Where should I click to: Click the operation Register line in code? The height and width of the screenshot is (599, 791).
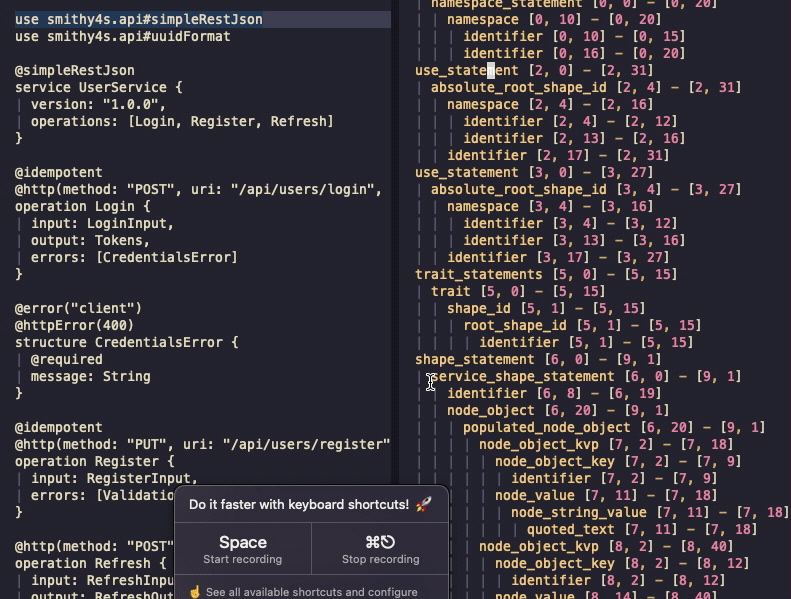[94, 461]
